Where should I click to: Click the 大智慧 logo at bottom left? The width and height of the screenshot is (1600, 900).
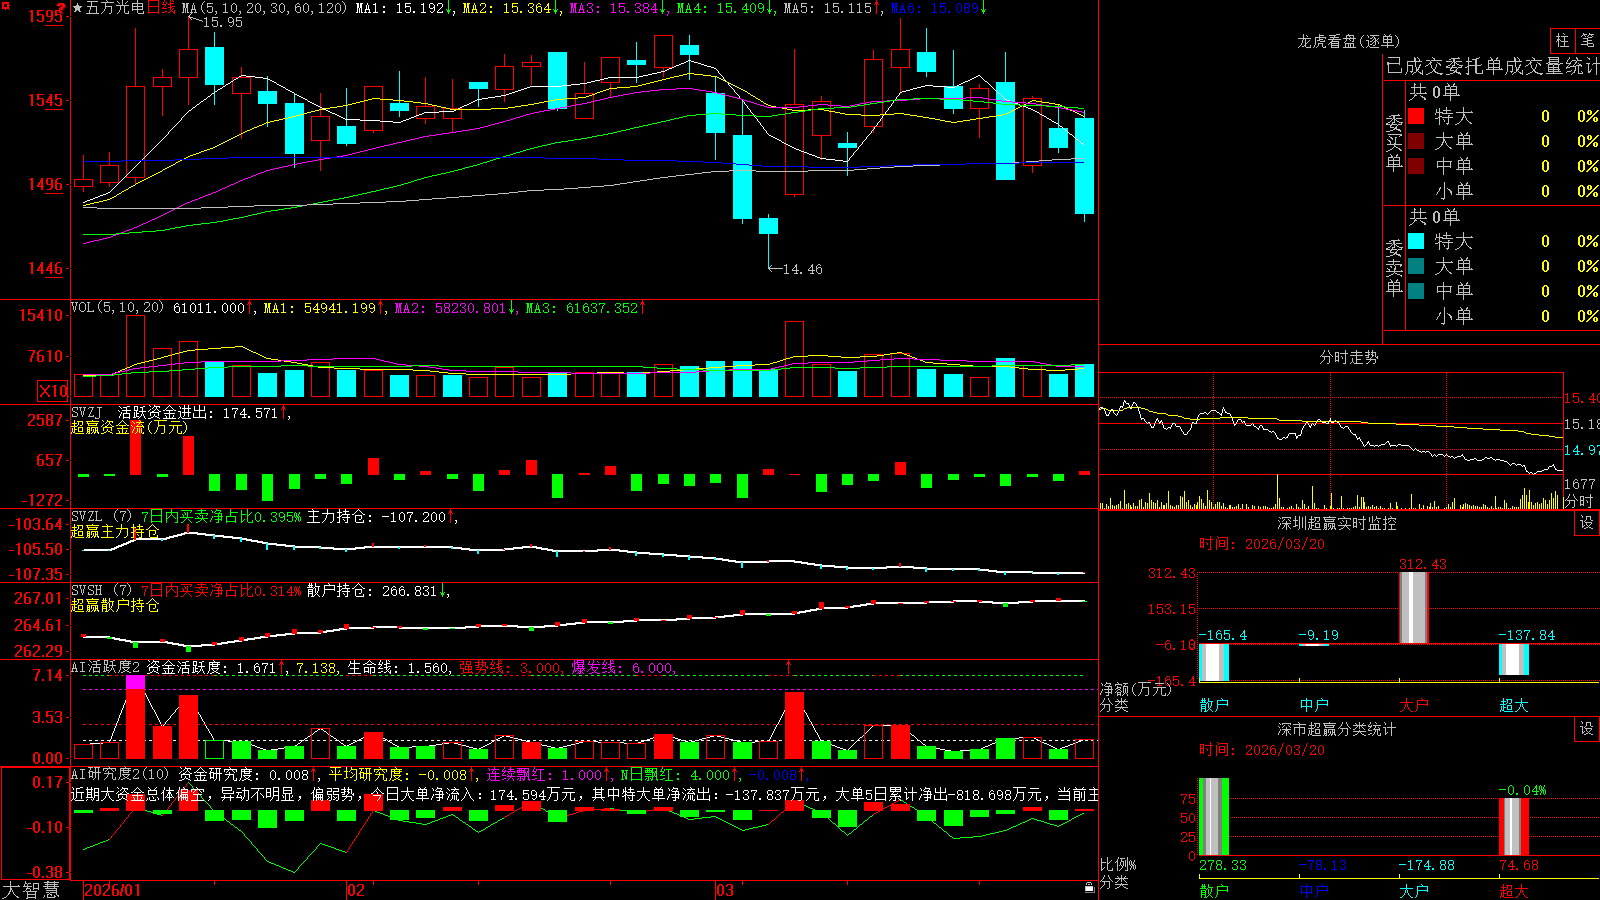(x=31, y=890)
